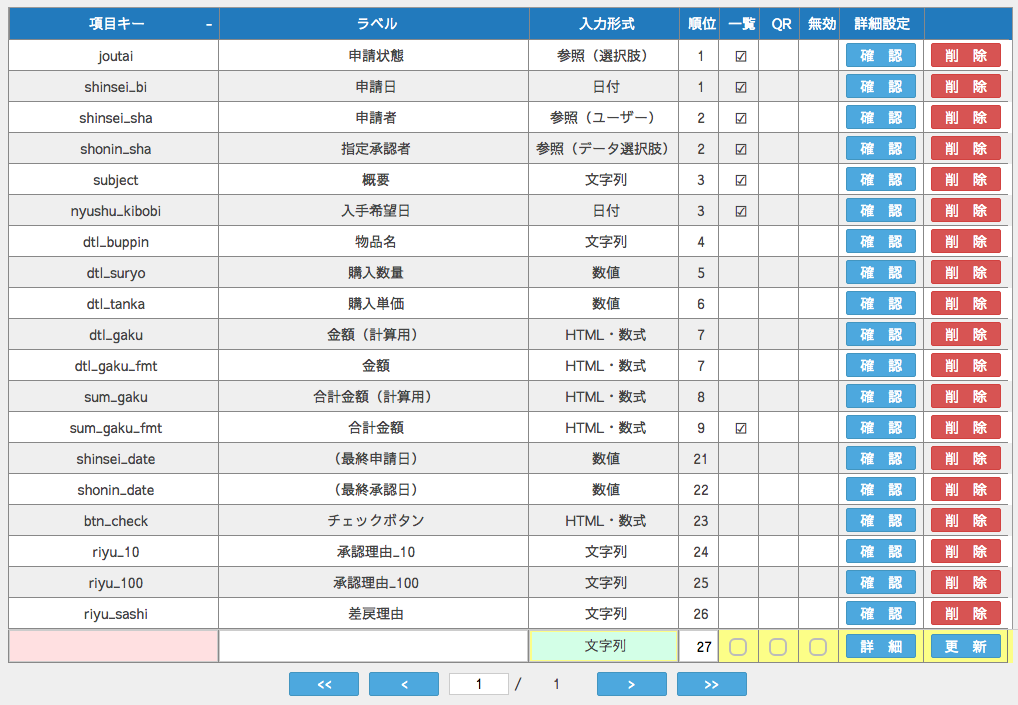Go to previous page with < button
The image size is (1018, 705).
(x=404, y=684)
